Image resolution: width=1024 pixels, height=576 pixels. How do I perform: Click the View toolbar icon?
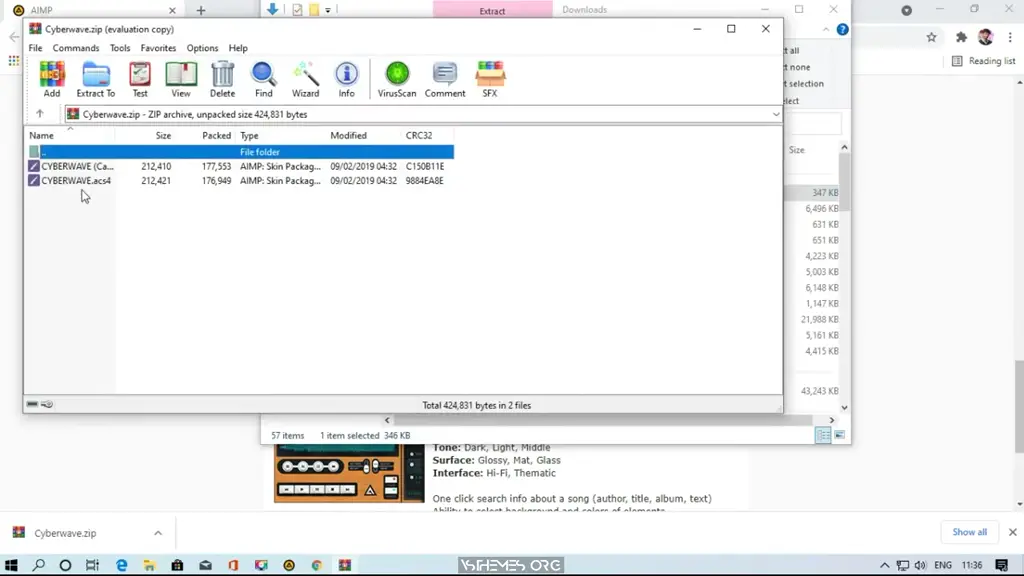(181, 79)
